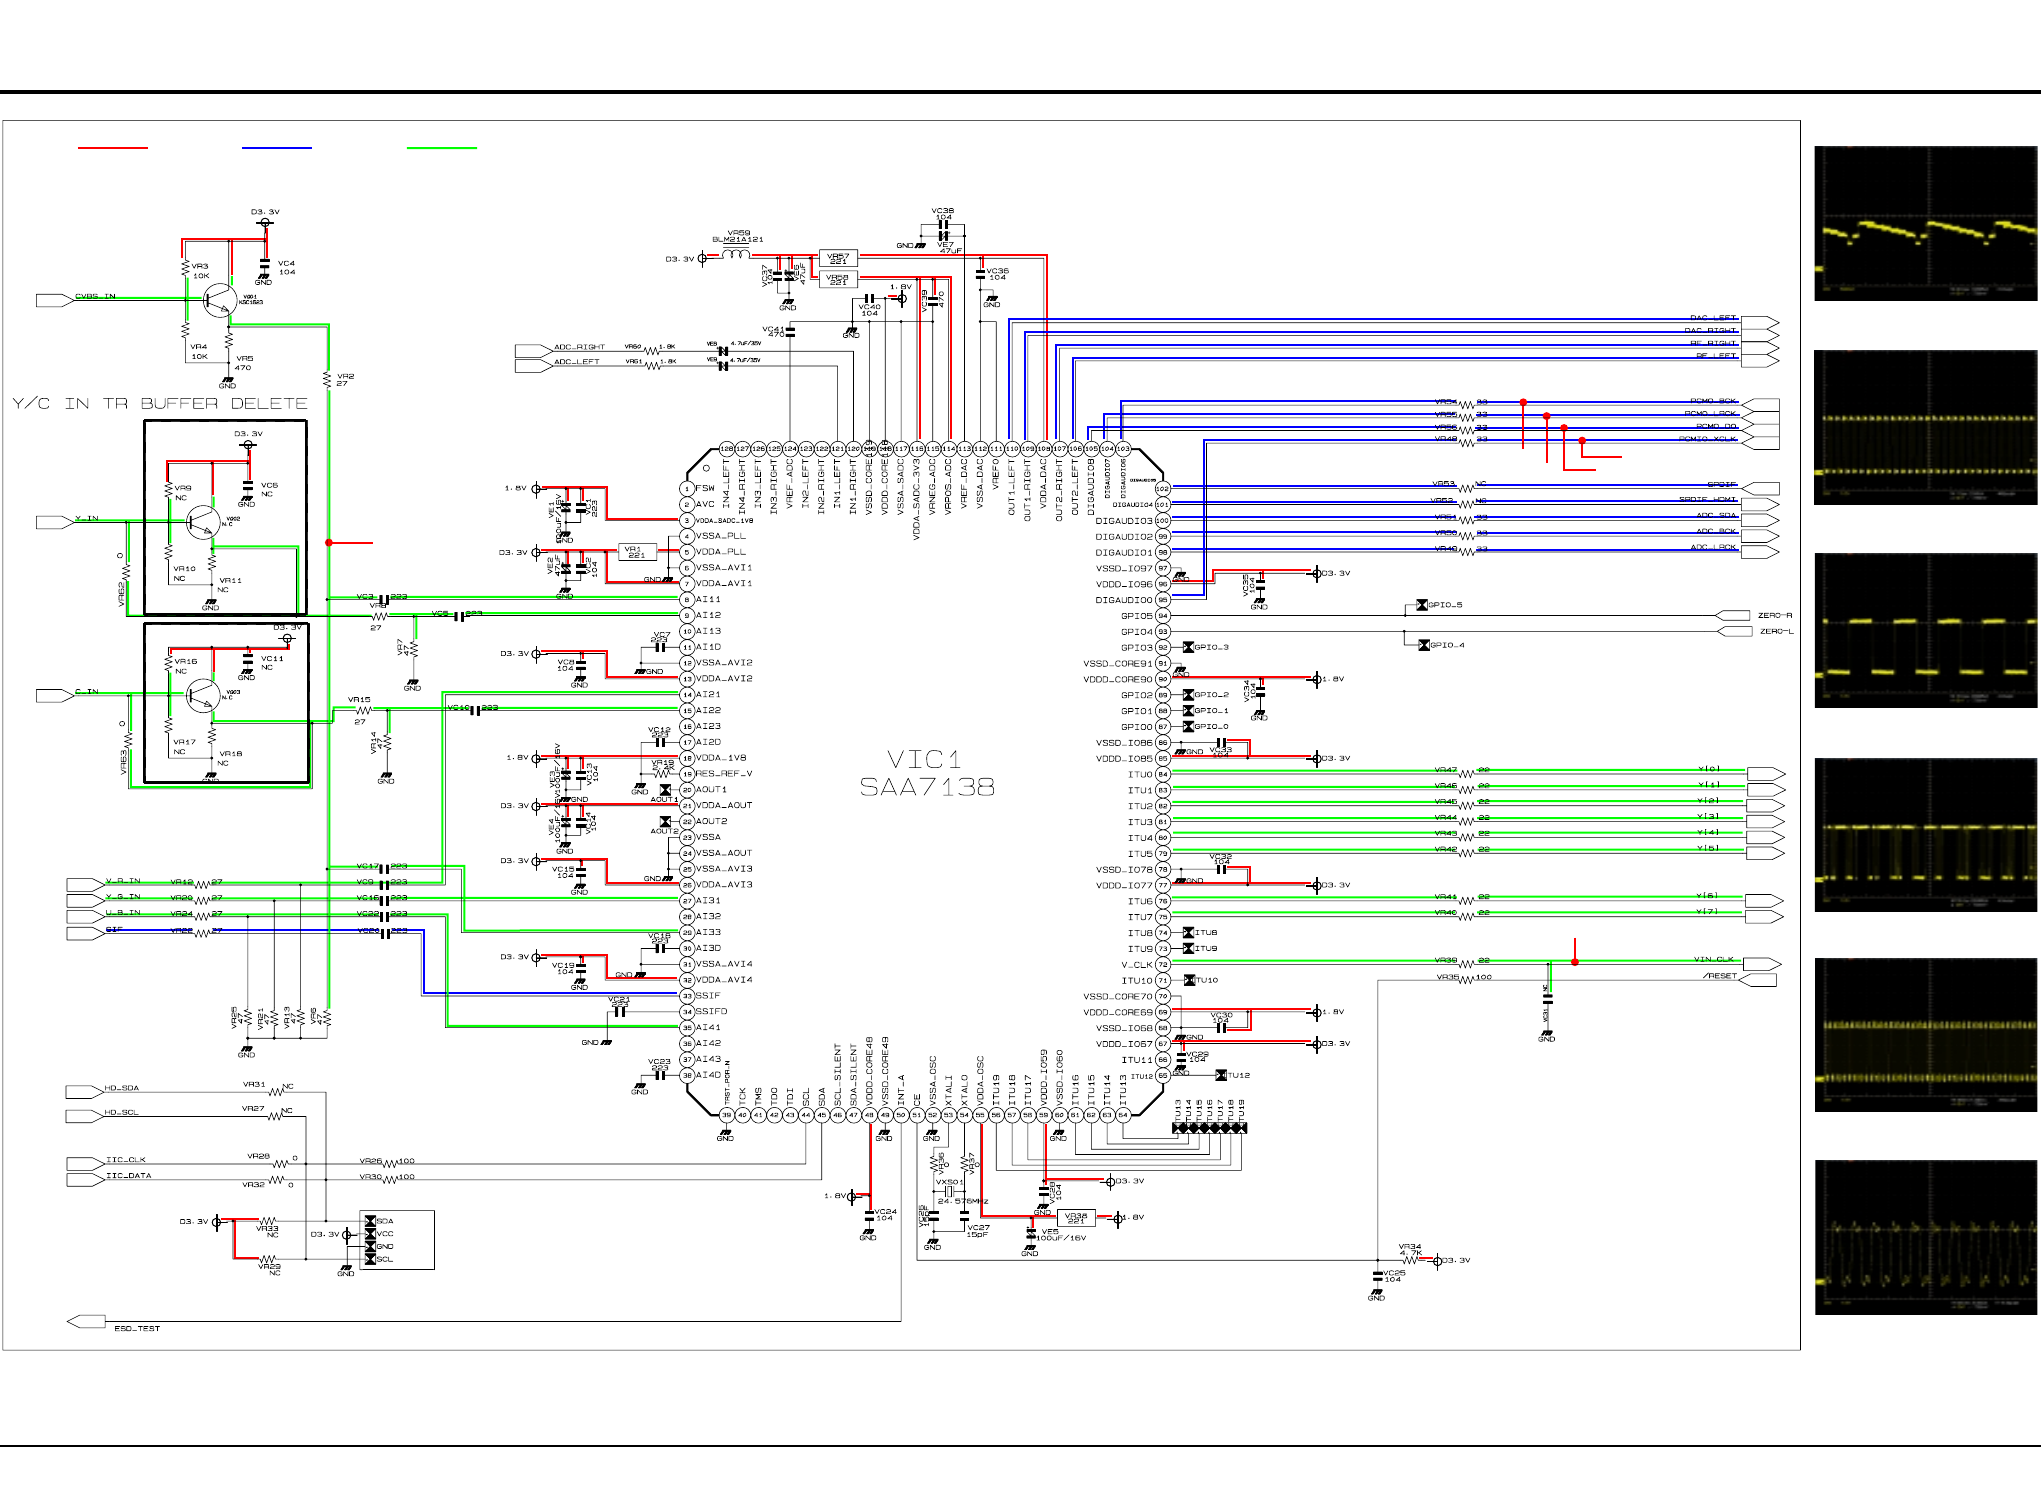Click the C_IN input connector symbol
The width and height of the screenshot is (2041, 1489).
coord(53,695)
